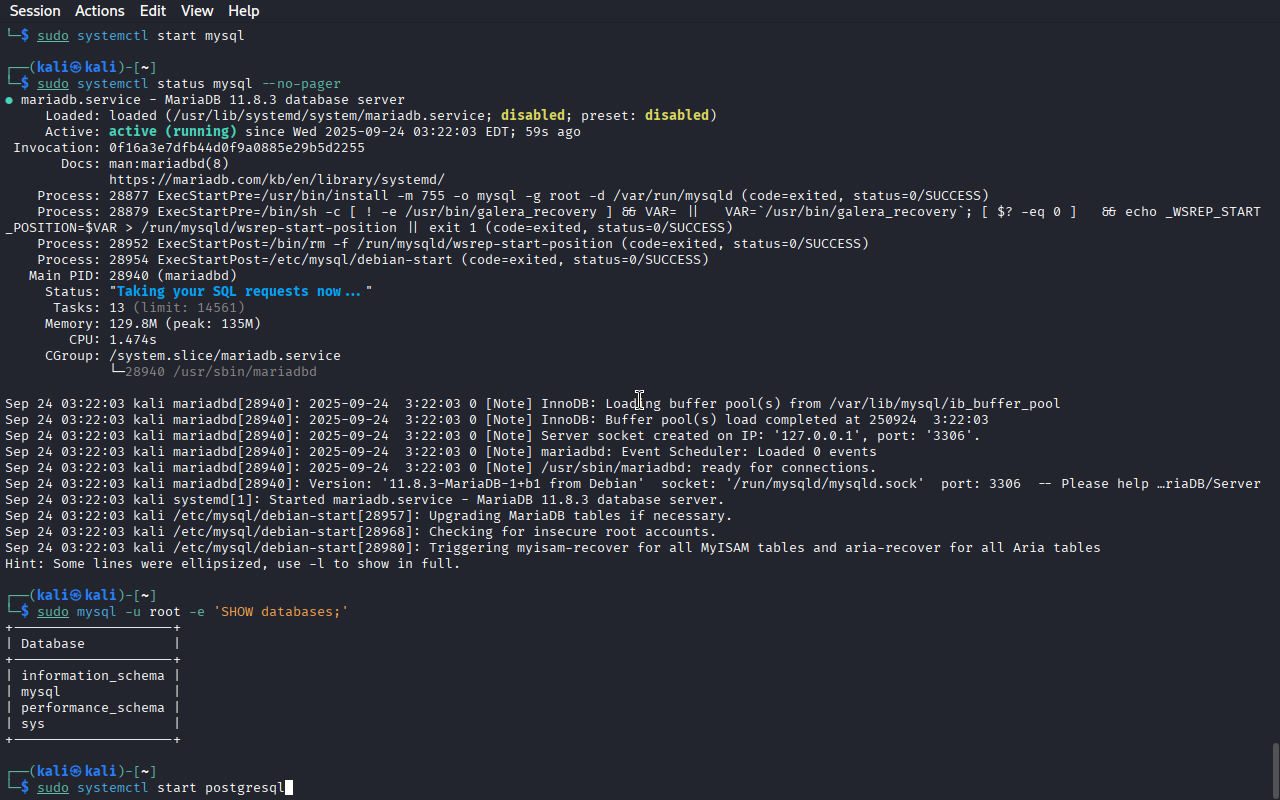Open the Actions menu
This screenshot has width=1280, height=800.
tap(100, 11)
